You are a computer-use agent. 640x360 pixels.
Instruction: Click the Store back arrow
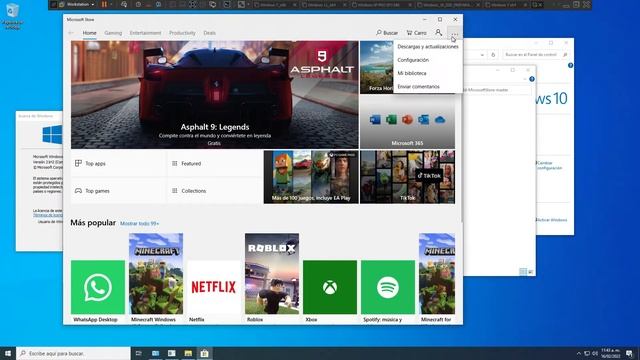pos(71,33)
